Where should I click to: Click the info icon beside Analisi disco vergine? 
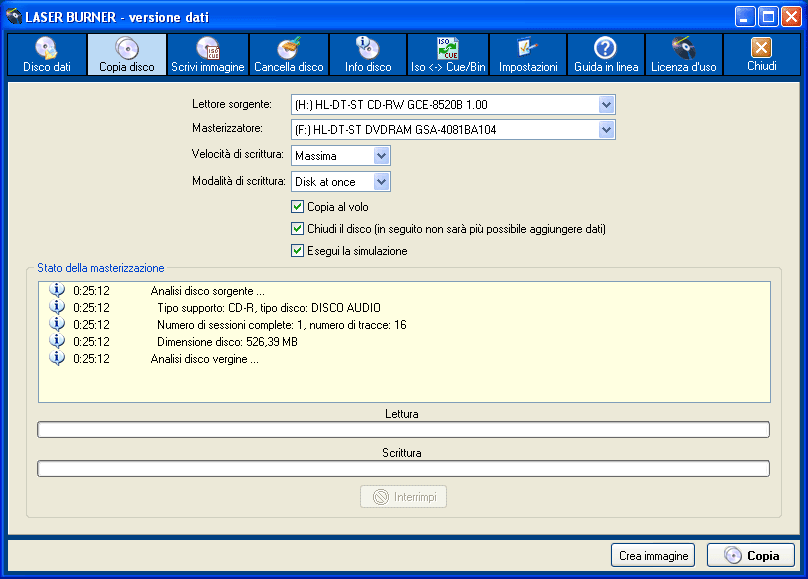pyautogui.click(x=57, y=358)
